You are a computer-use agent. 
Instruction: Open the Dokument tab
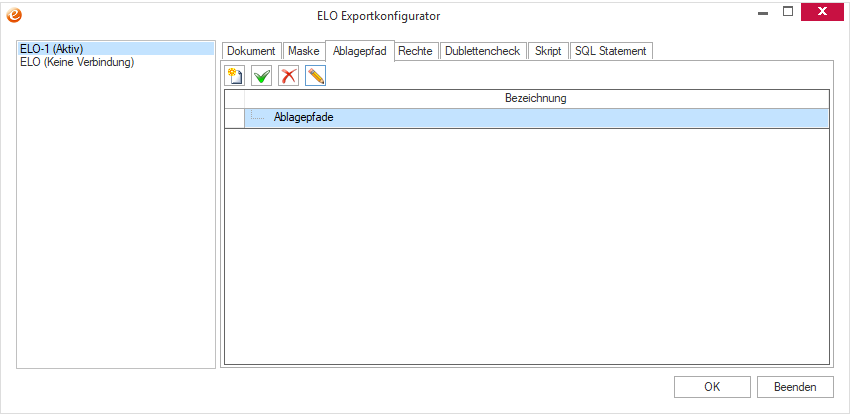point(251,51)
